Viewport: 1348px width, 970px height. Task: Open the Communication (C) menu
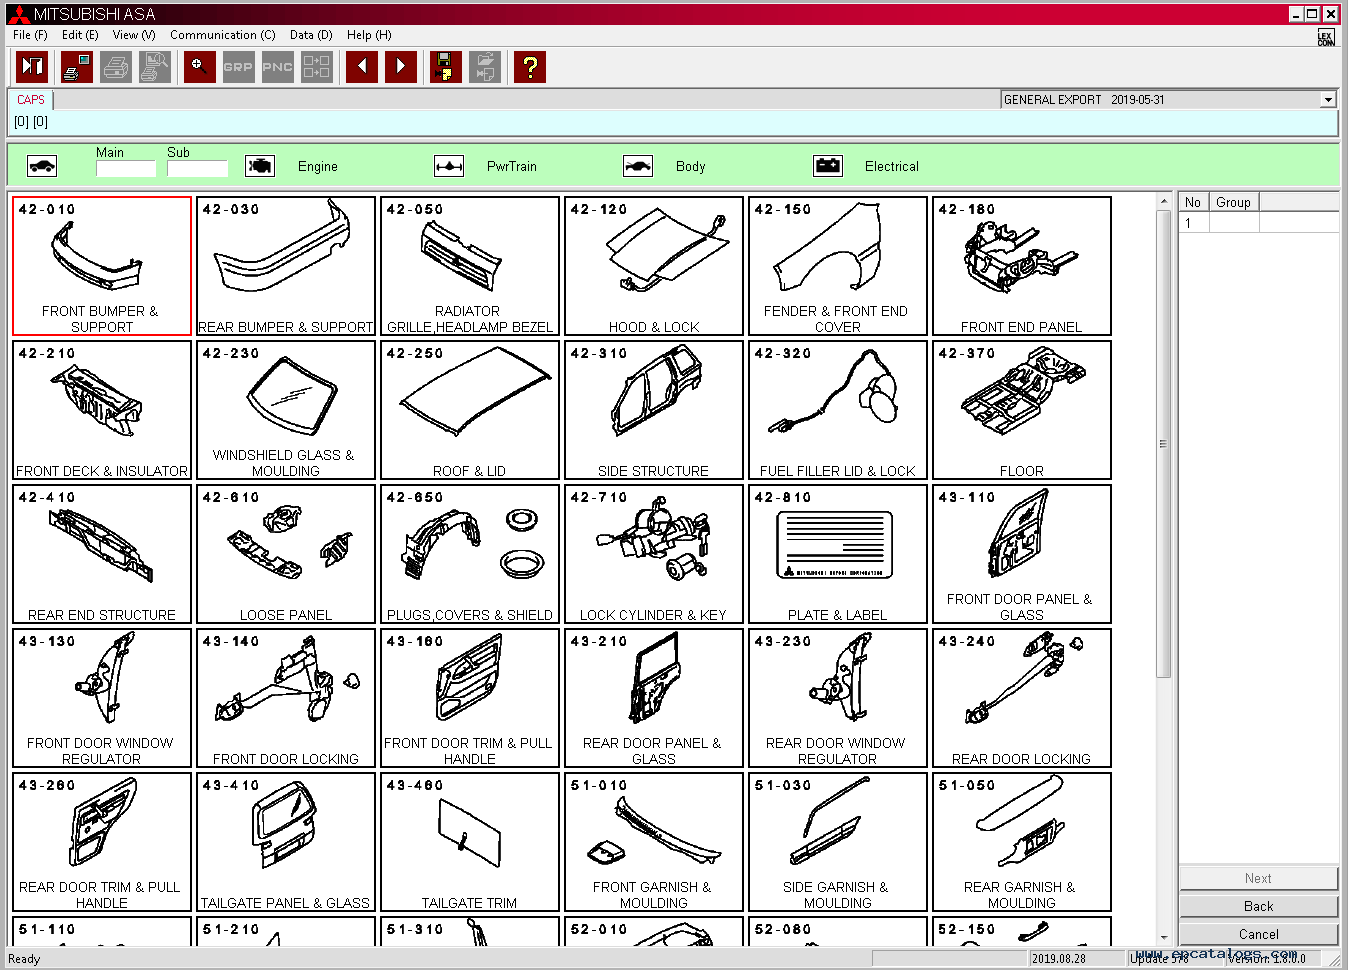222,34
